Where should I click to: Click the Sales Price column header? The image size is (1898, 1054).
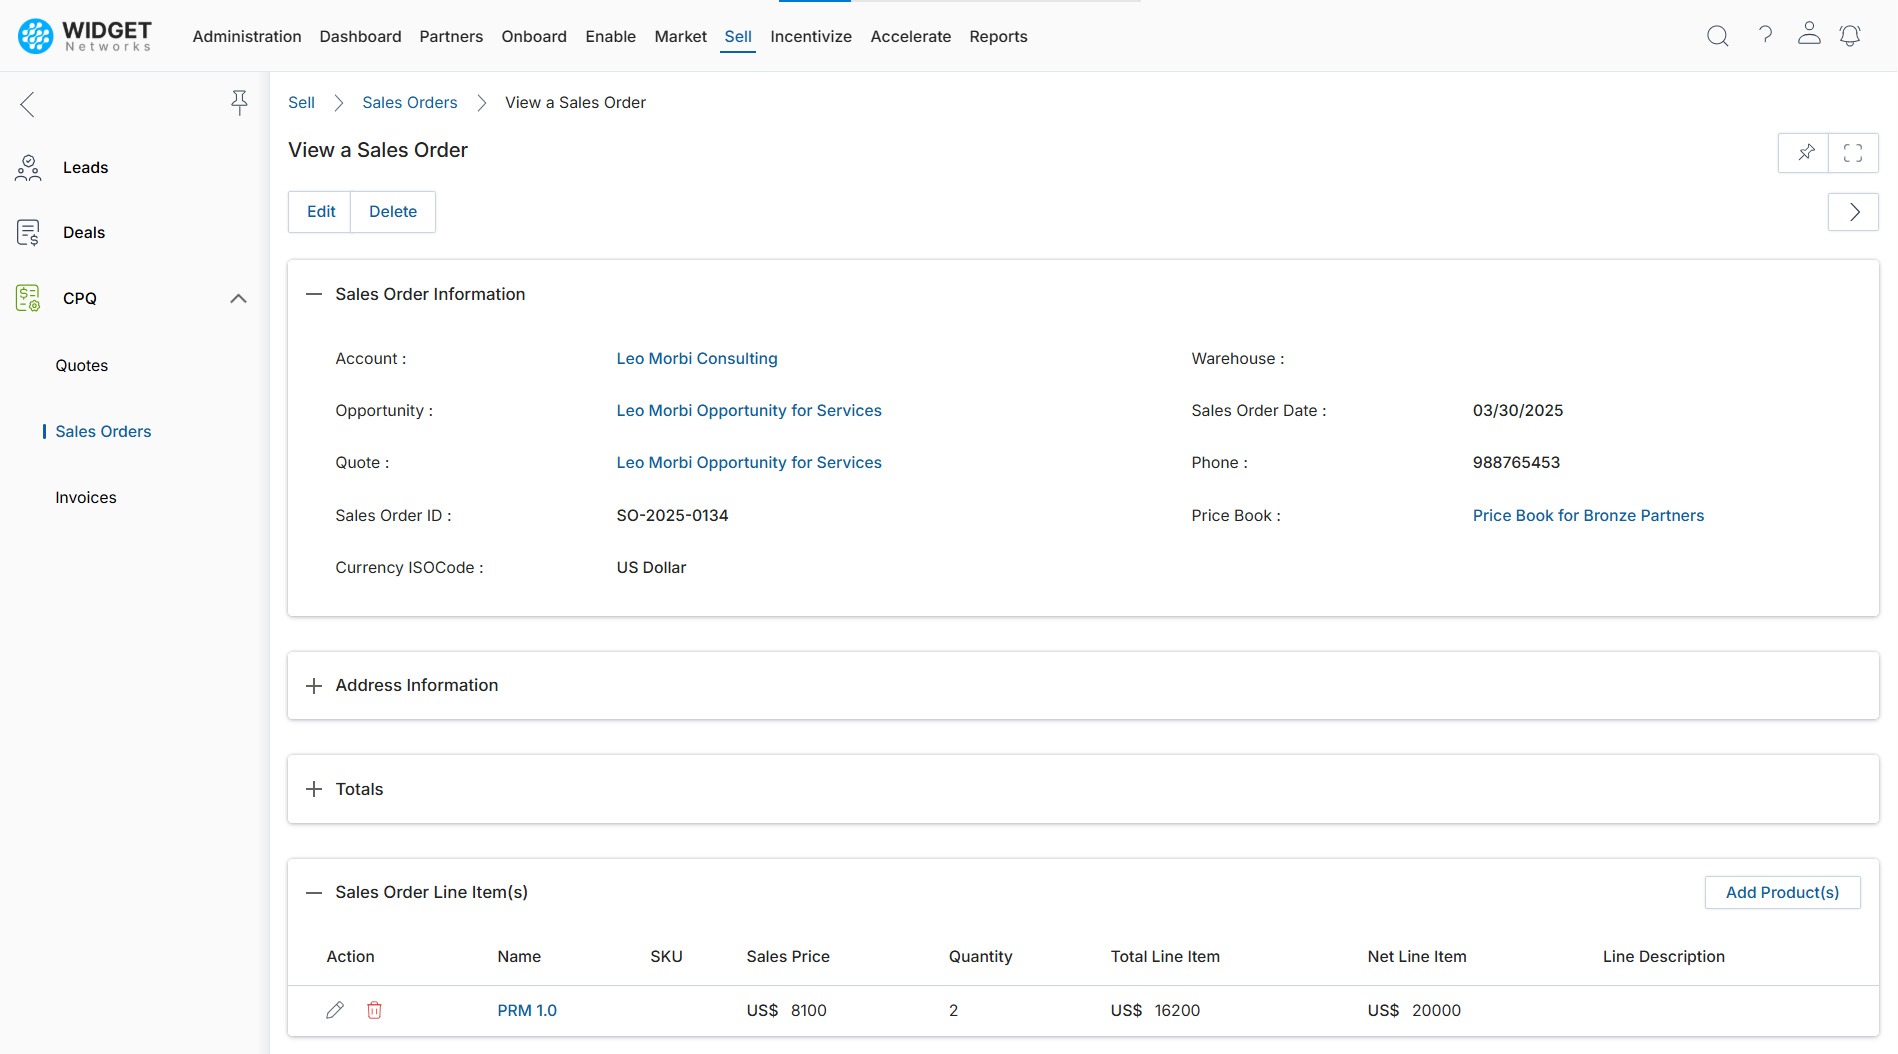788,956
